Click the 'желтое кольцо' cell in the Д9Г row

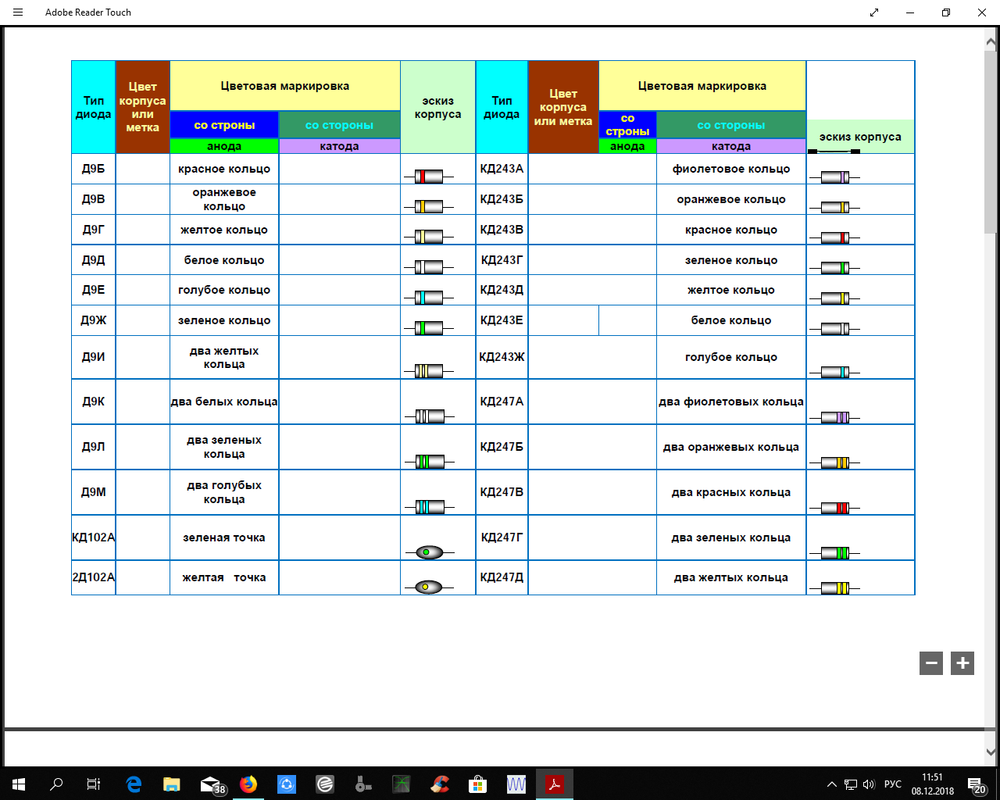click(x=224, y=230)
